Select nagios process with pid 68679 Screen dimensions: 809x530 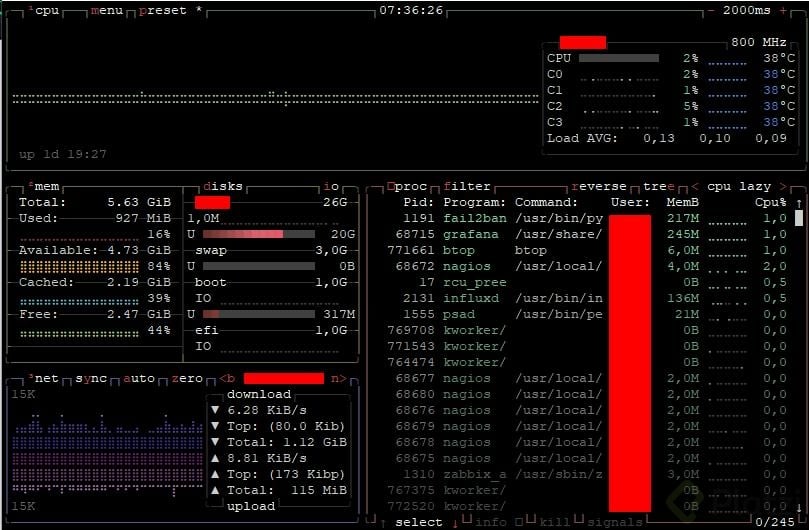coord(587,426)
